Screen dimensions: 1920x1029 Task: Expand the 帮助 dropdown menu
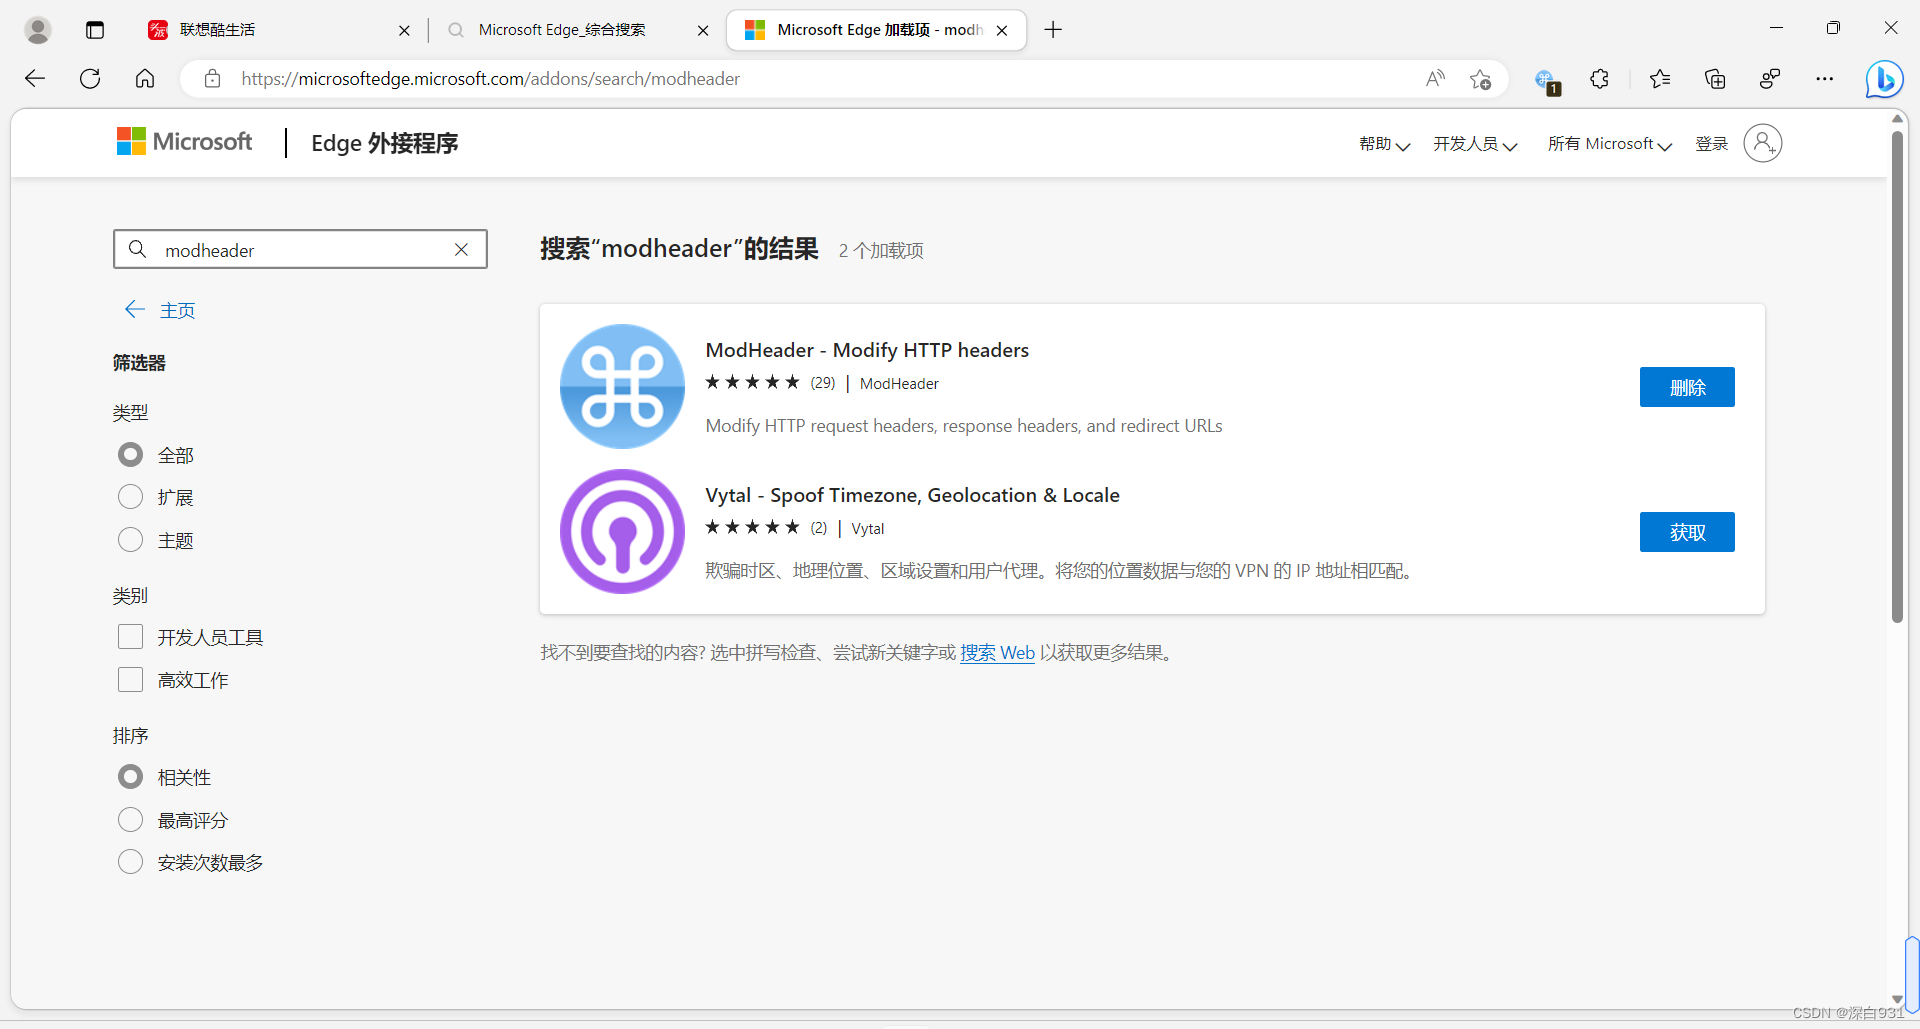point(1384,144)
